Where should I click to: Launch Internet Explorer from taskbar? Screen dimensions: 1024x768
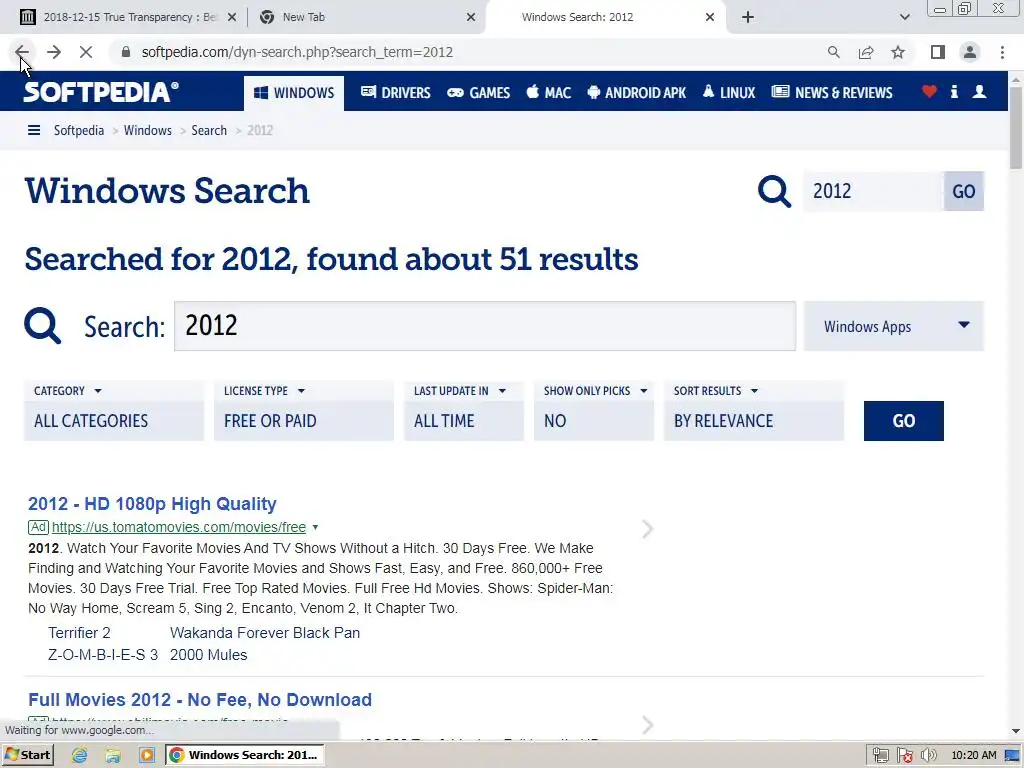[79, 755]
